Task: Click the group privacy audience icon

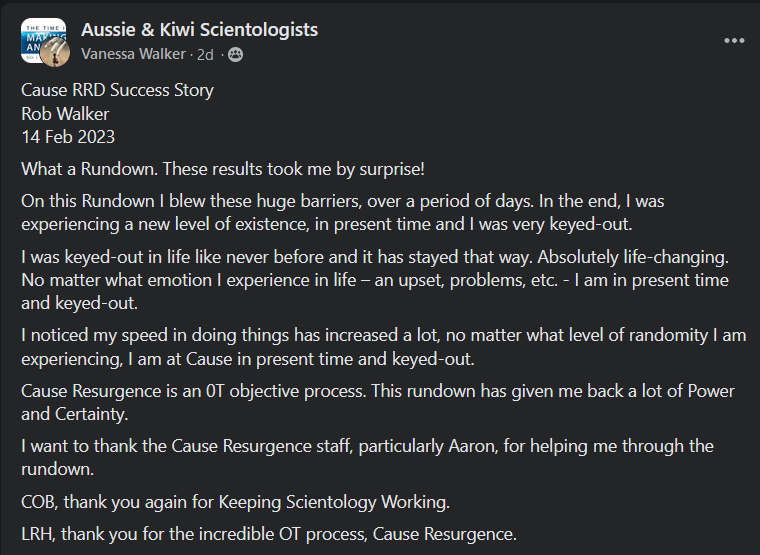Action: (236, 54)
